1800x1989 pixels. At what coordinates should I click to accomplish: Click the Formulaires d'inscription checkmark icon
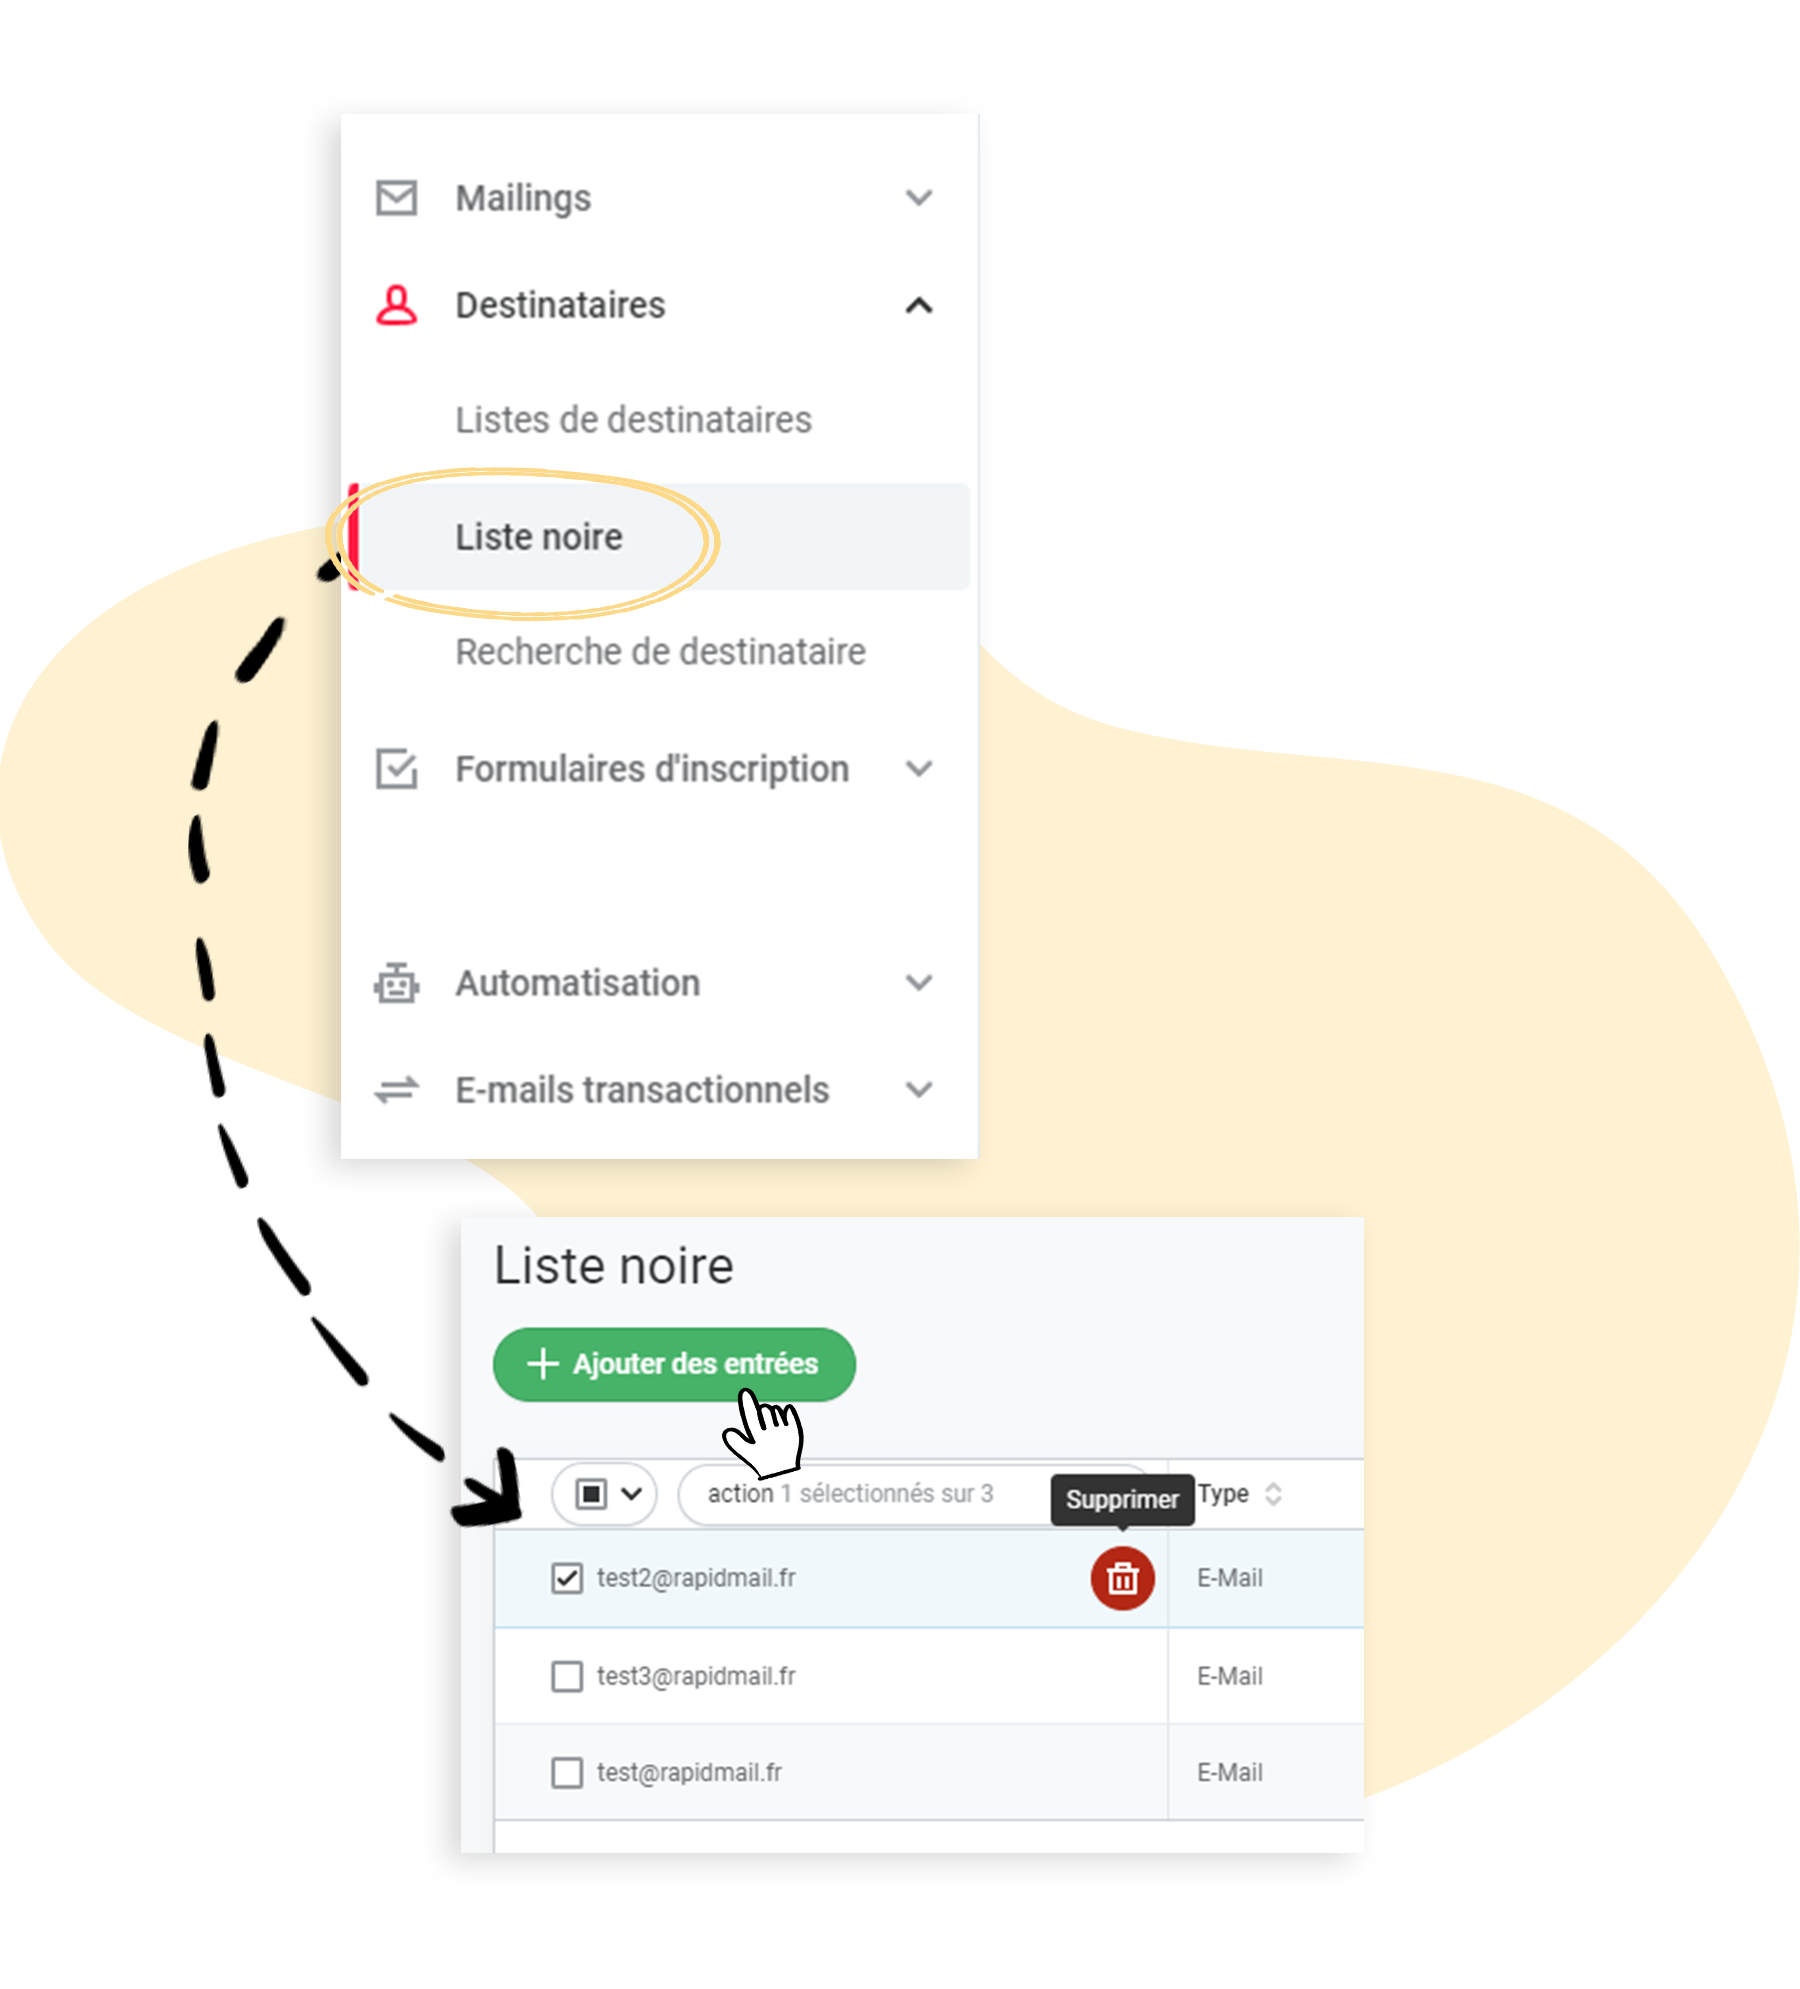click(x=396, y=768)
